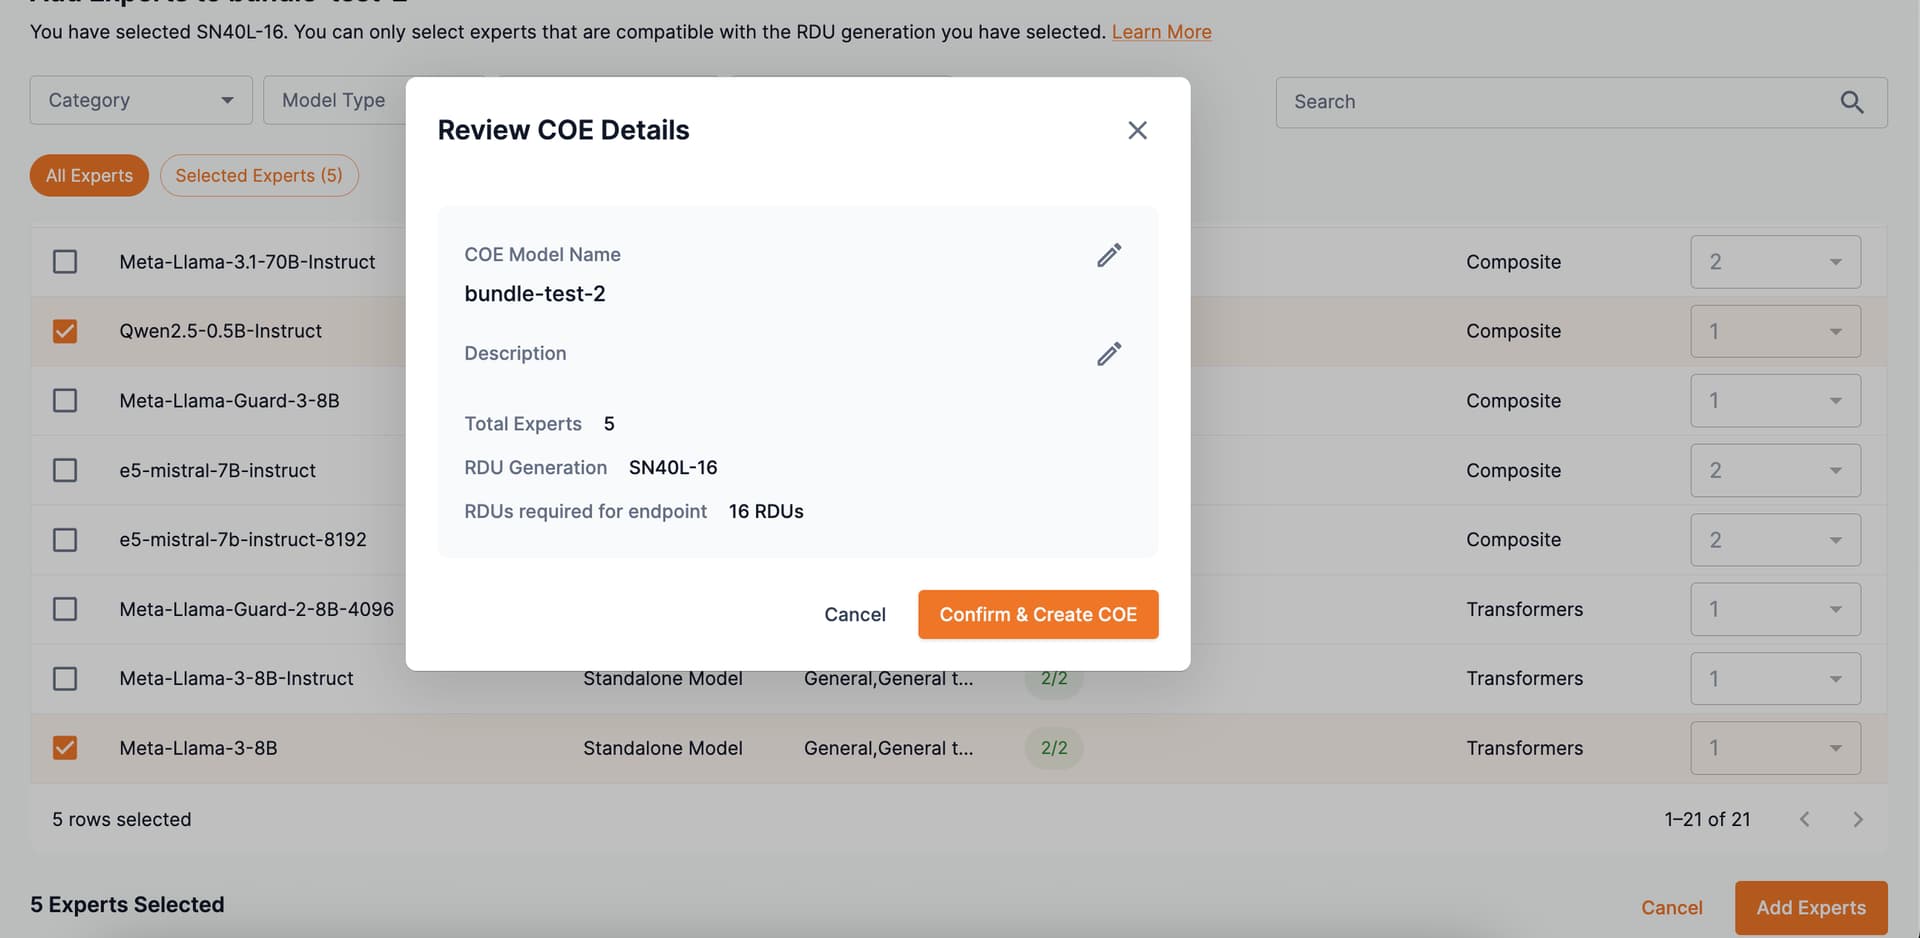Click General,General t... cell in Meta-Llama-3-8B row
This screenshot has height=938, width=1920.
pos(888,748)
